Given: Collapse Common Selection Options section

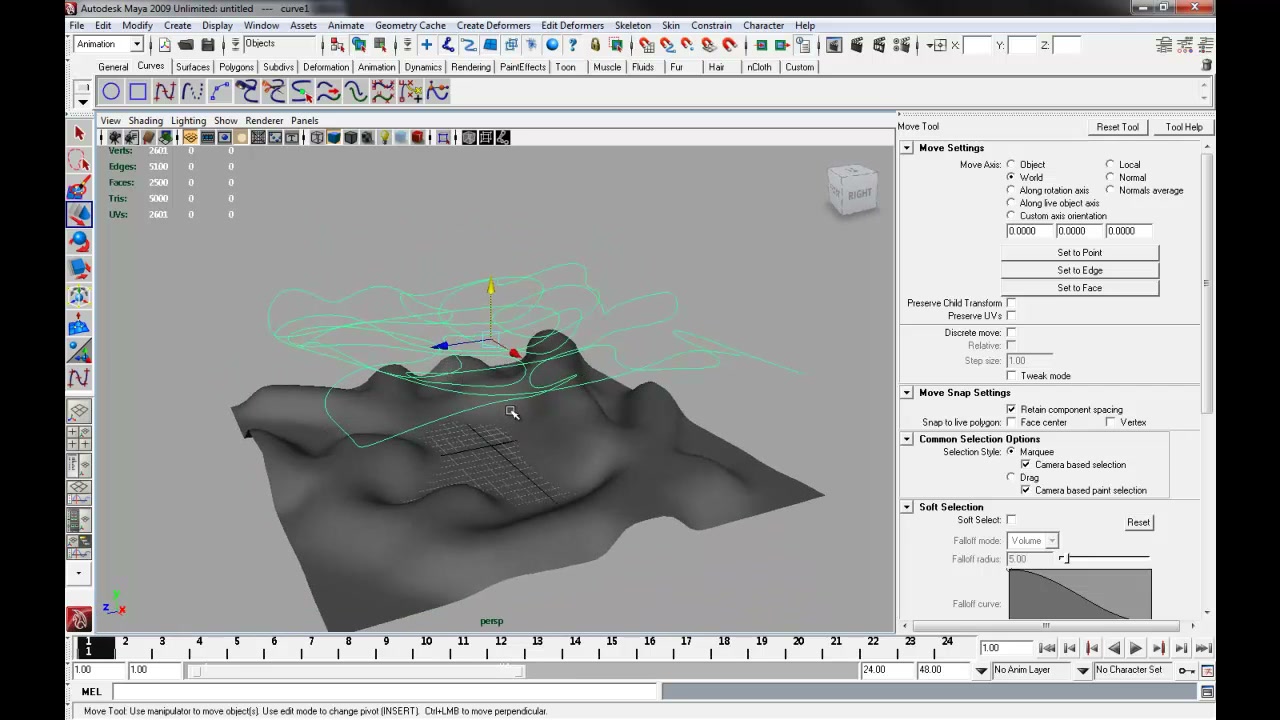Looking at the screenshot, I should click(907, 439).
